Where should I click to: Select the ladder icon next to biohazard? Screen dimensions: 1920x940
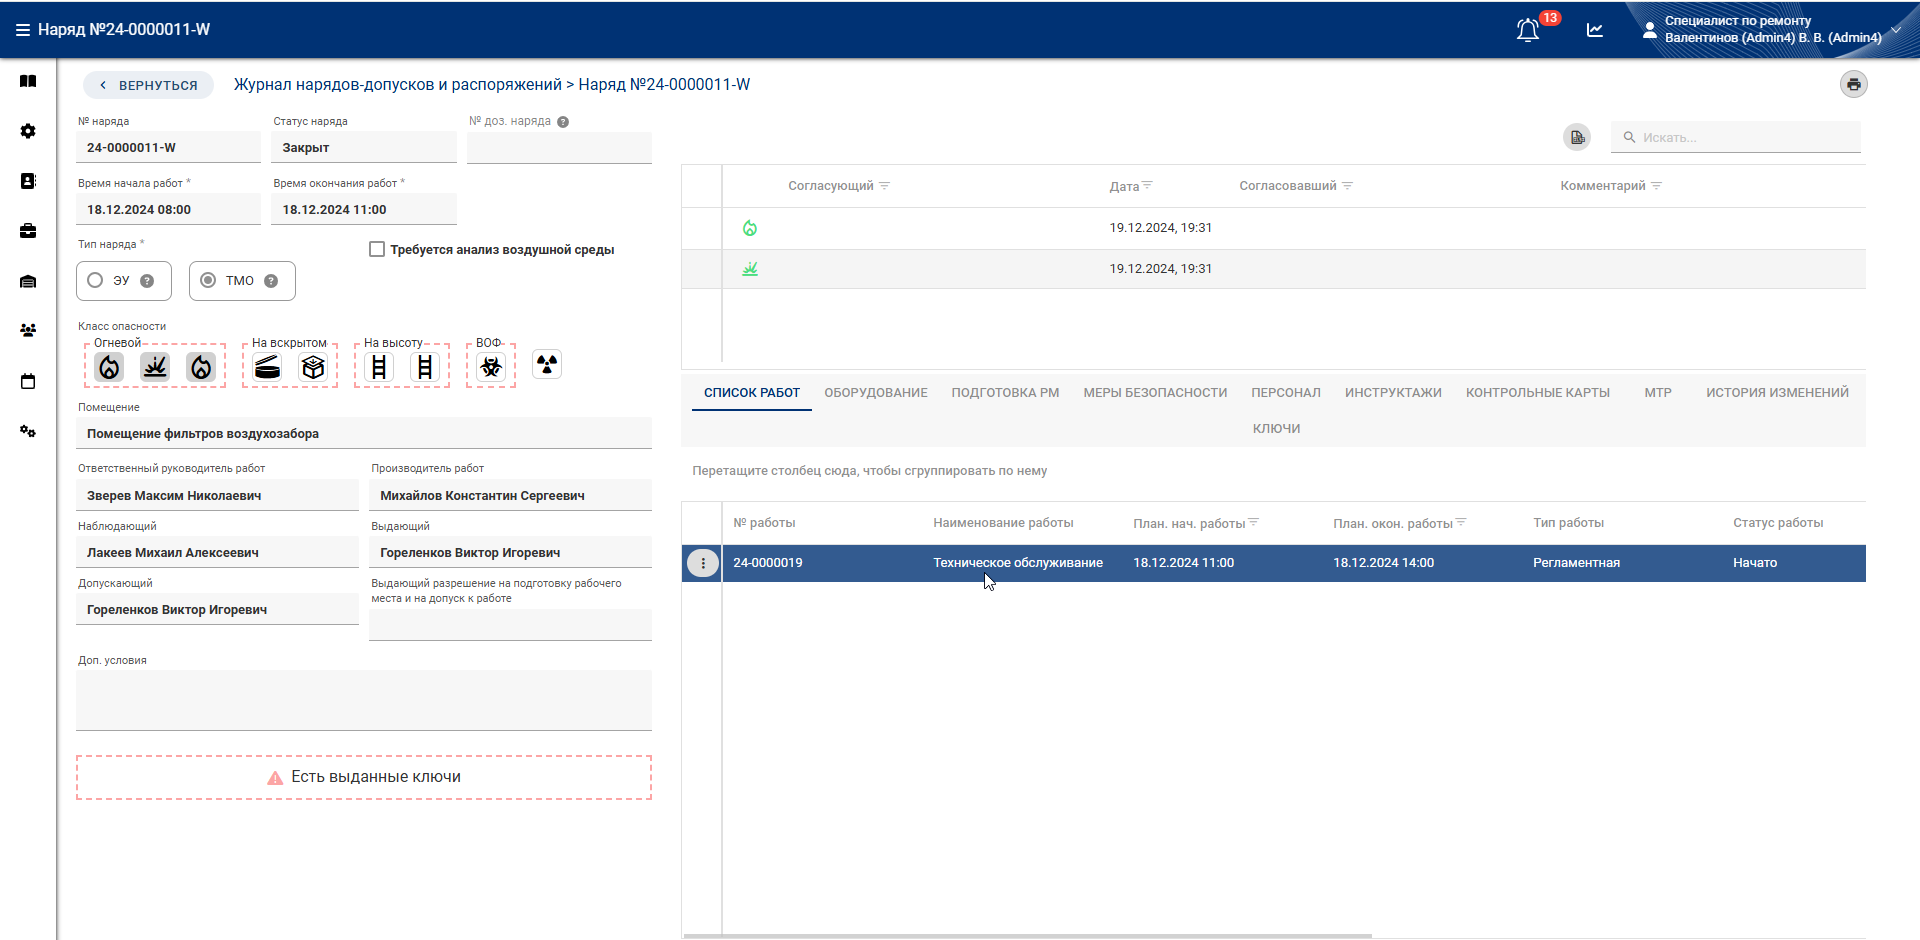425,367
